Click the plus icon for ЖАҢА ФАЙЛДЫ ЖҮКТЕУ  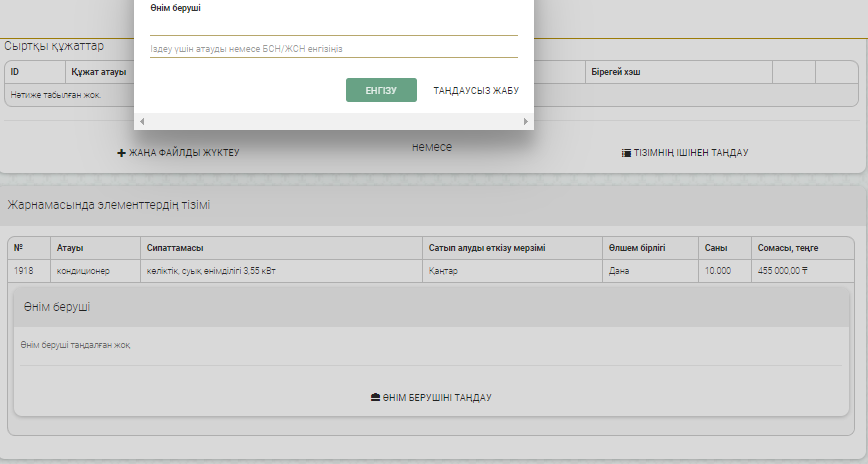click(122, 153)
